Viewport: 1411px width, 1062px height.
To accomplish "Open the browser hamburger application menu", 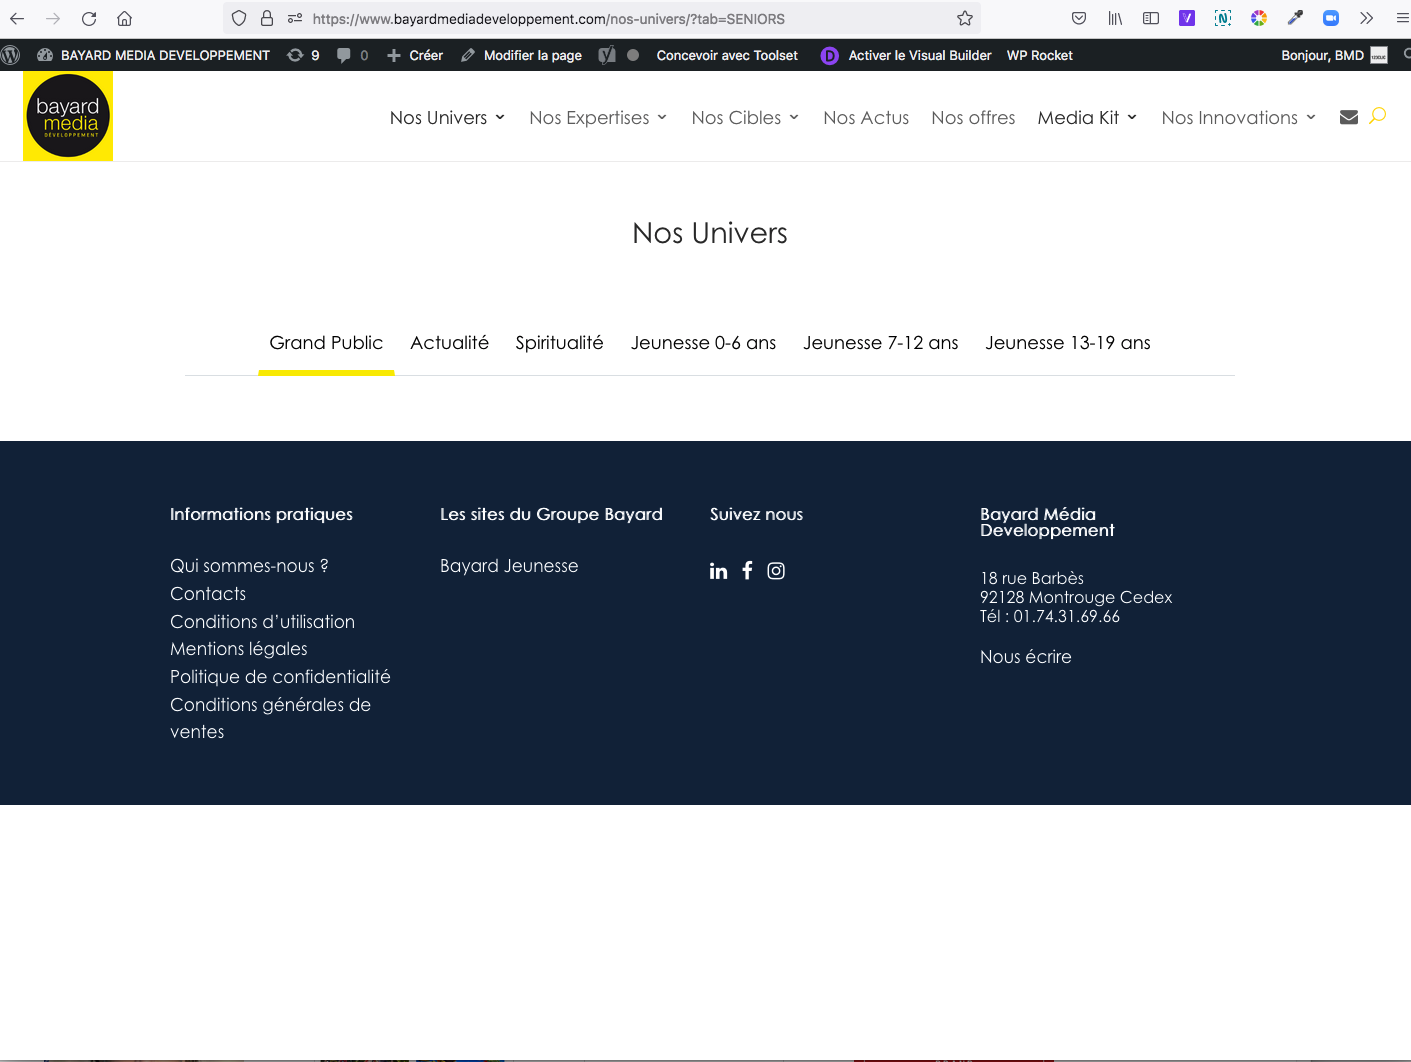I will point(1403,18).
